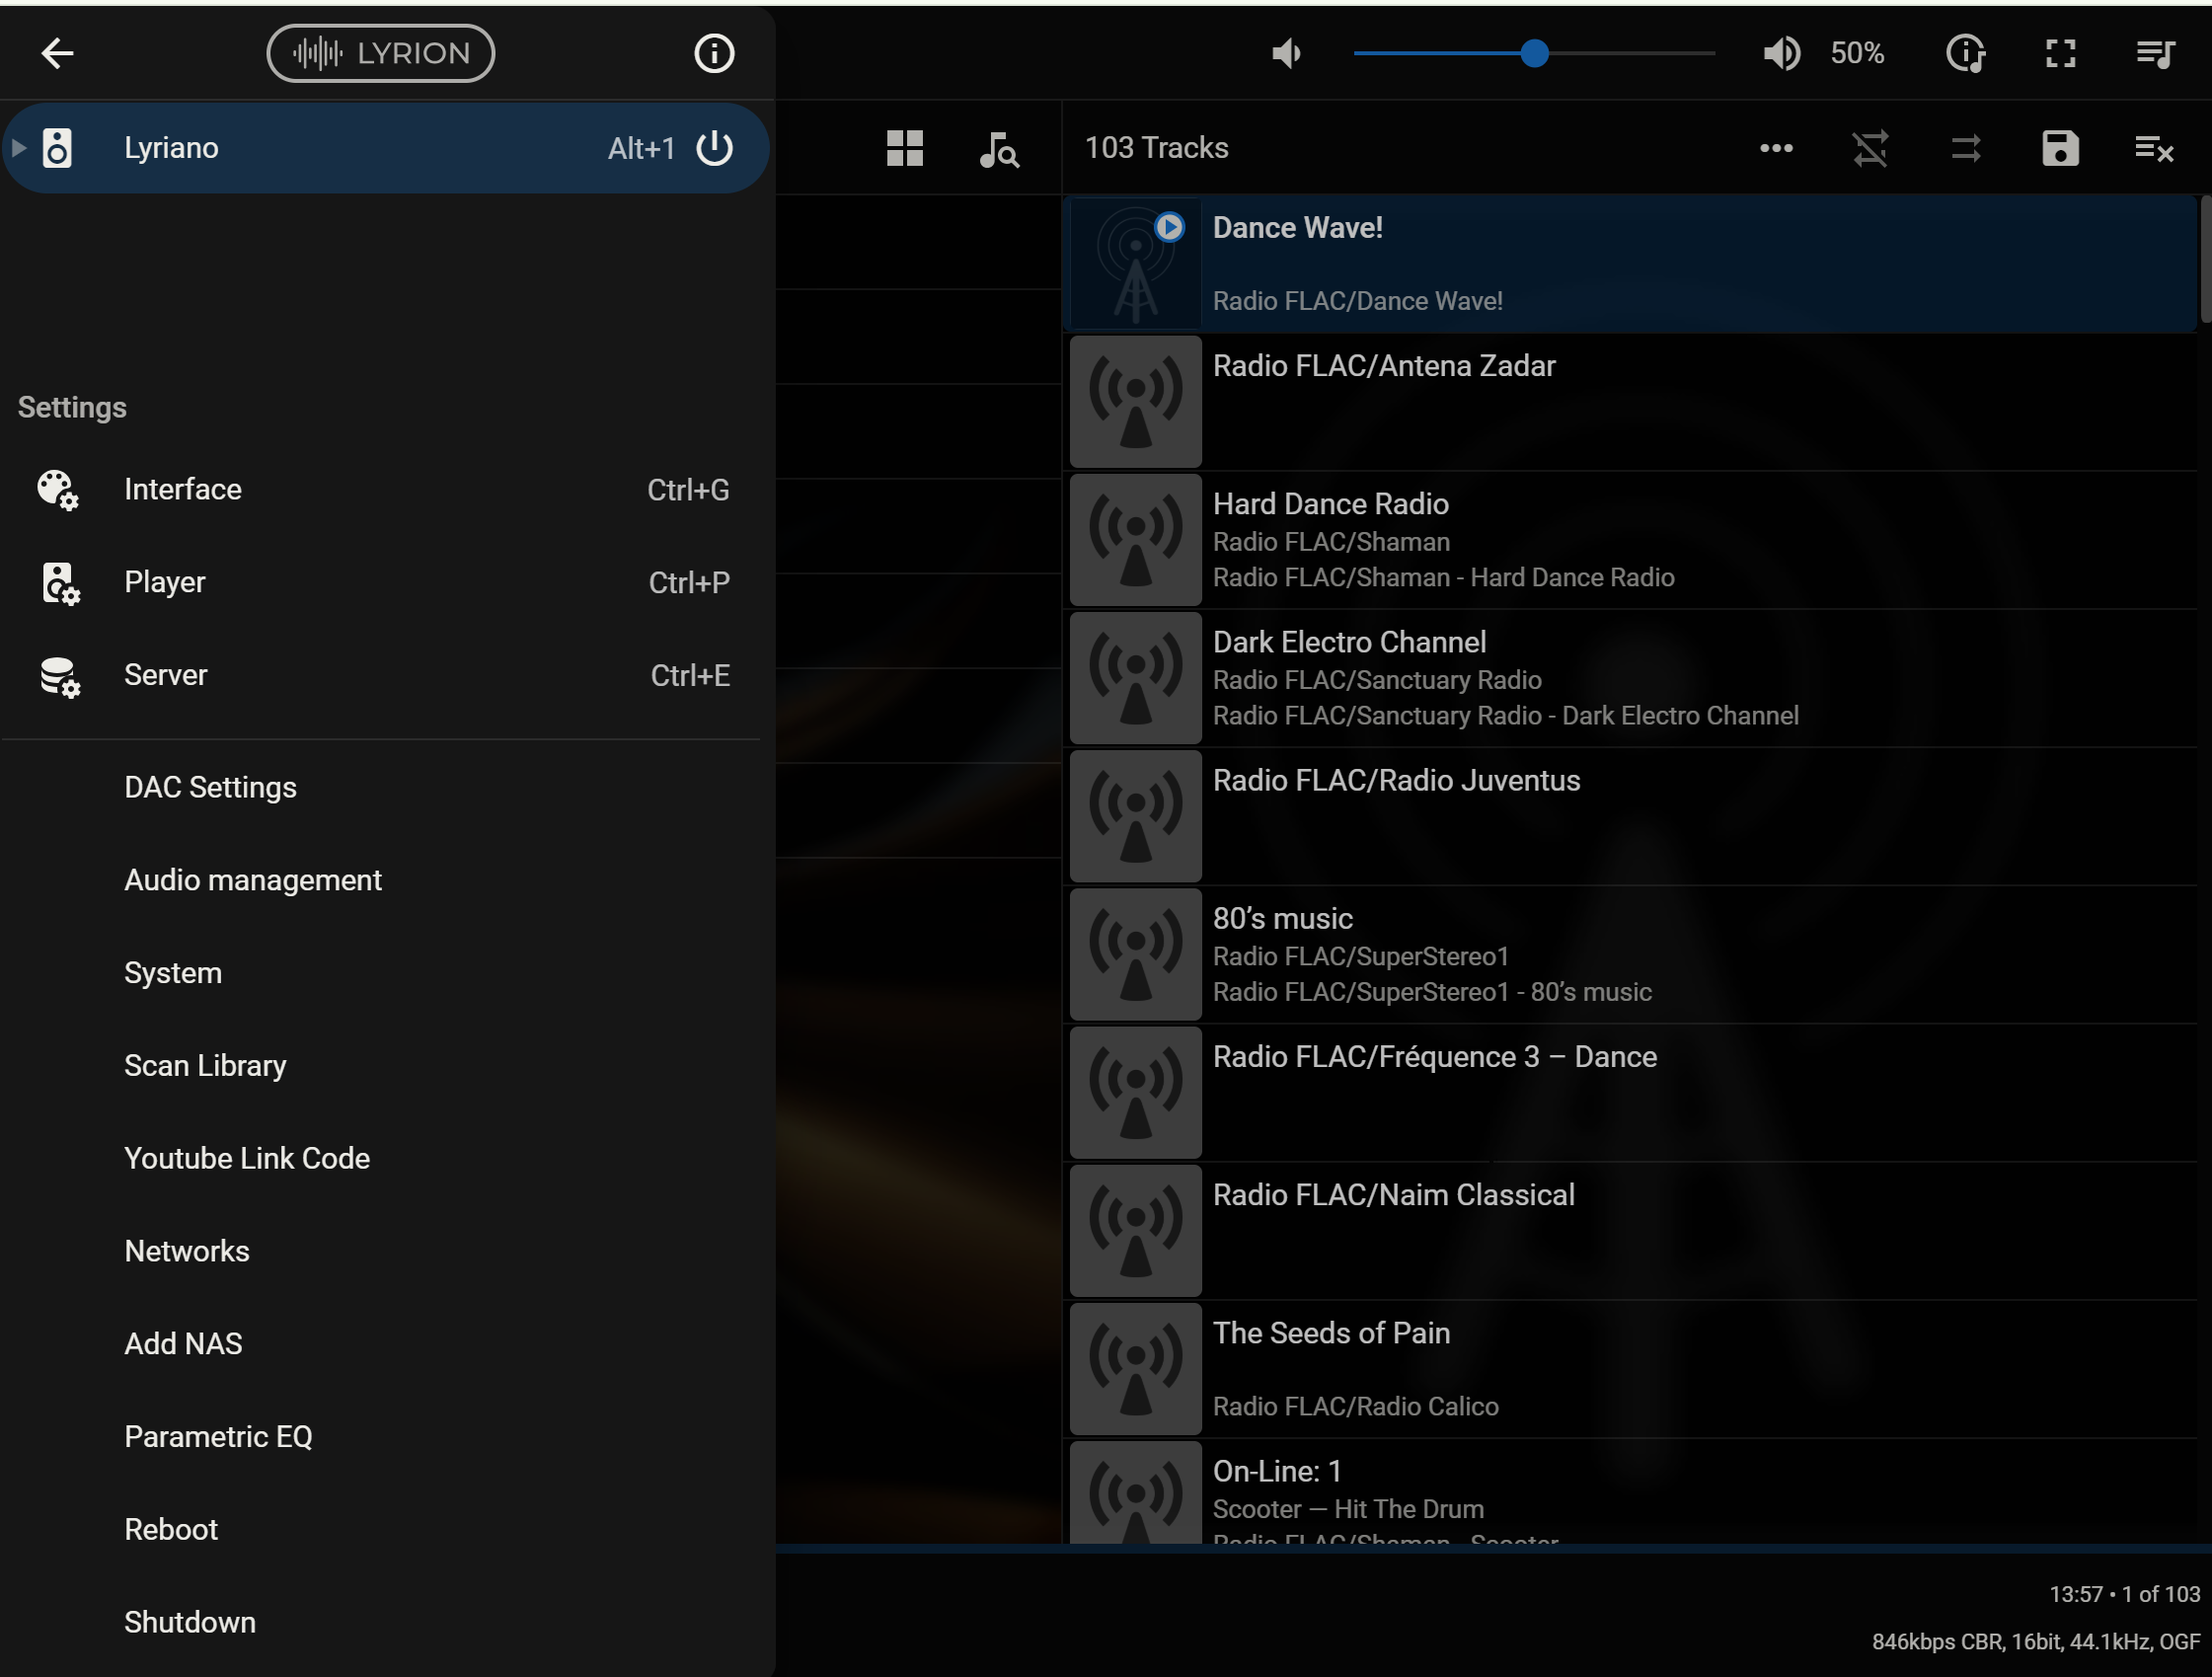Enter fullscreen with the expand icon
This screenshot has height=1677, width=2212.
[2061, 53]
